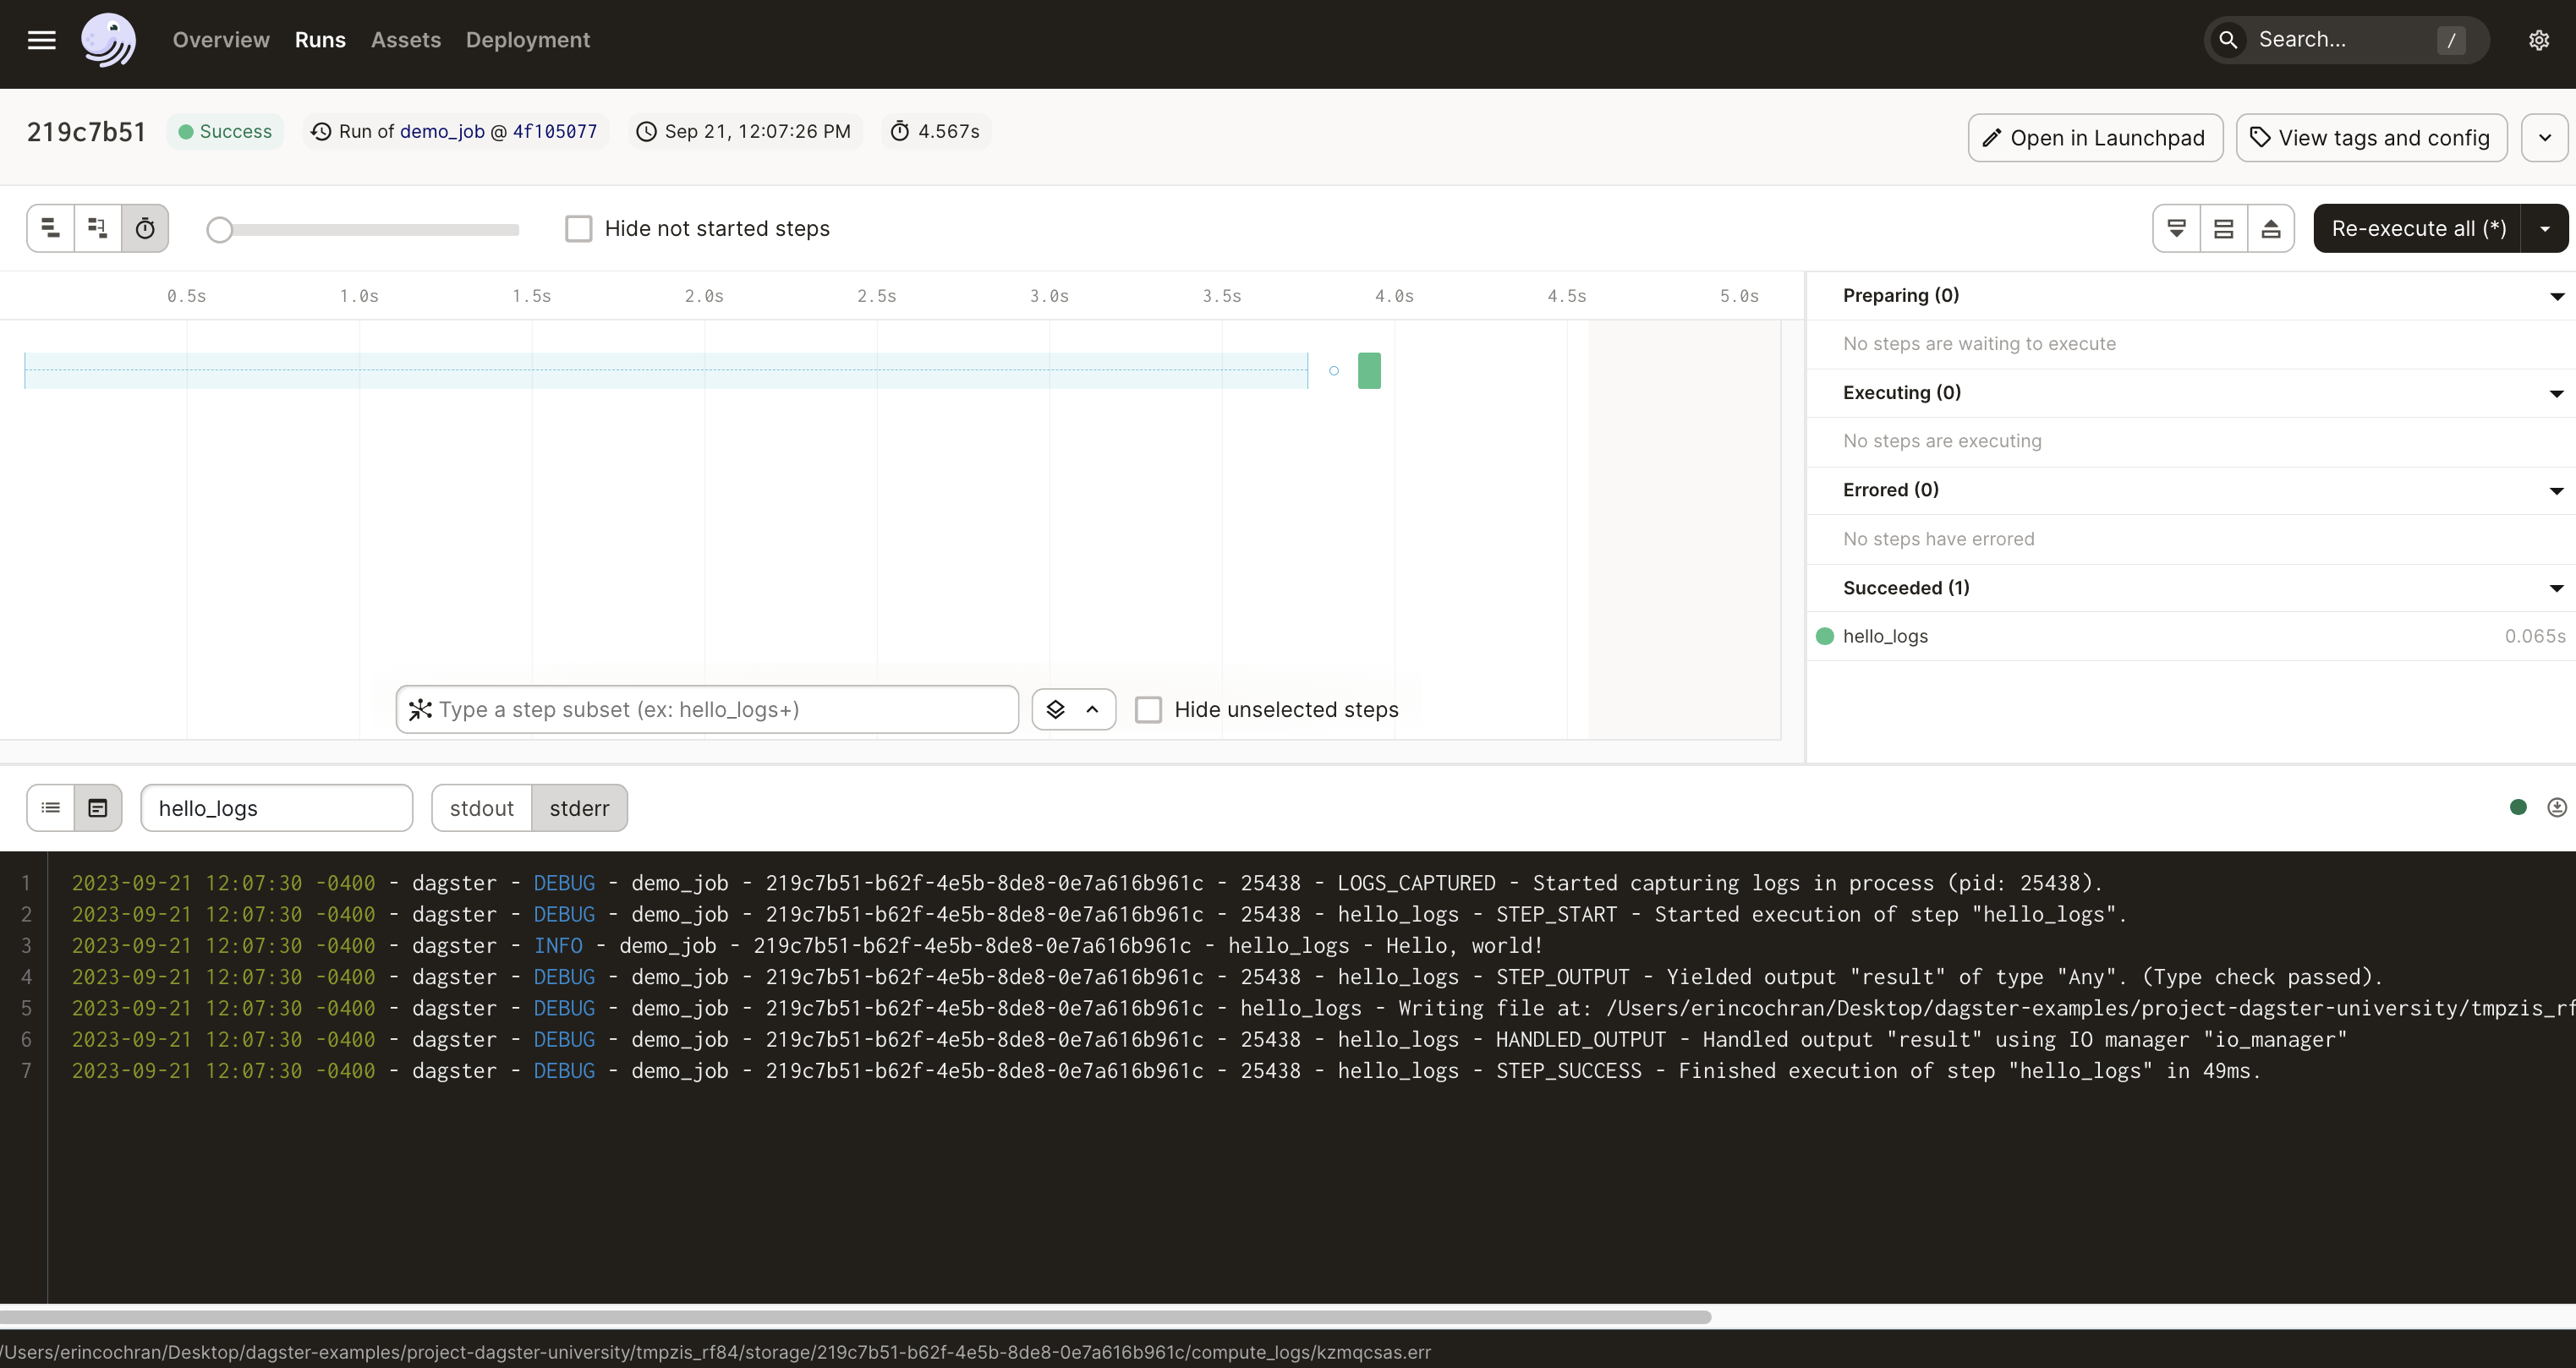Switch to the waterfall Gantt view icon

click(97, 228)
